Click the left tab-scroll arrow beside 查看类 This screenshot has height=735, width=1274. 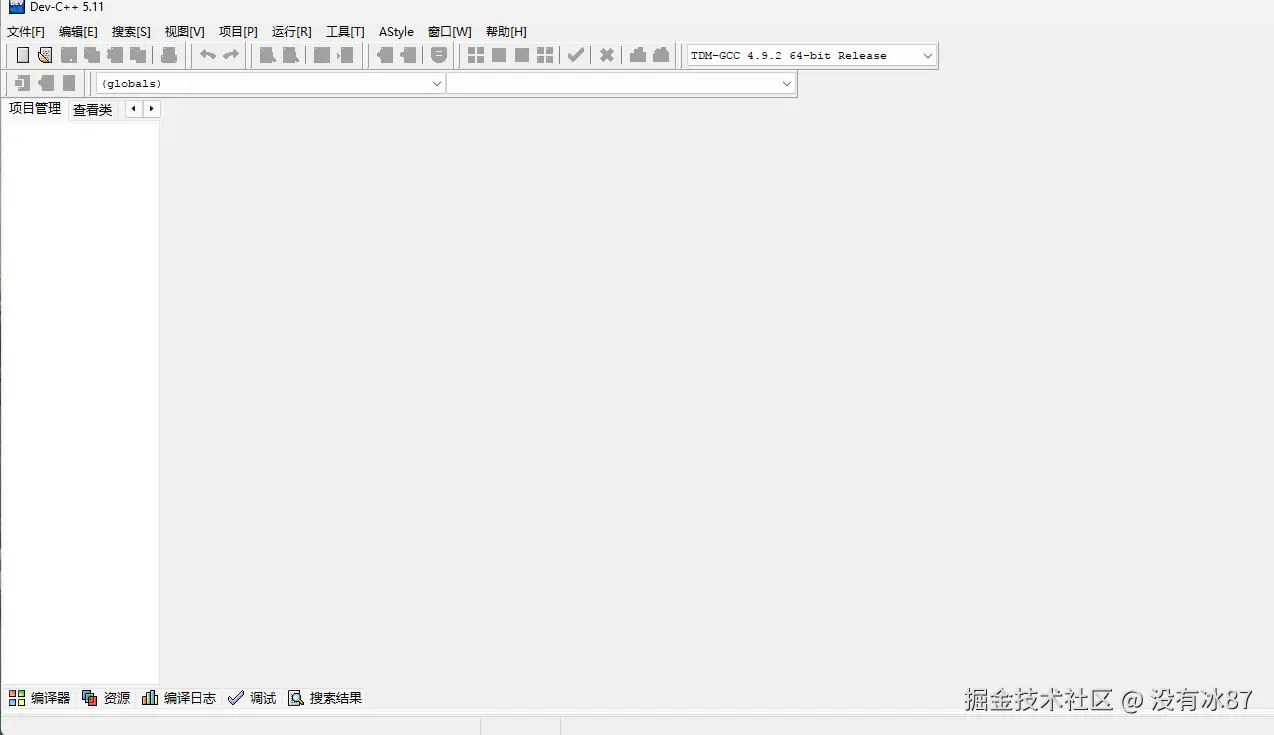click(134, 109)
